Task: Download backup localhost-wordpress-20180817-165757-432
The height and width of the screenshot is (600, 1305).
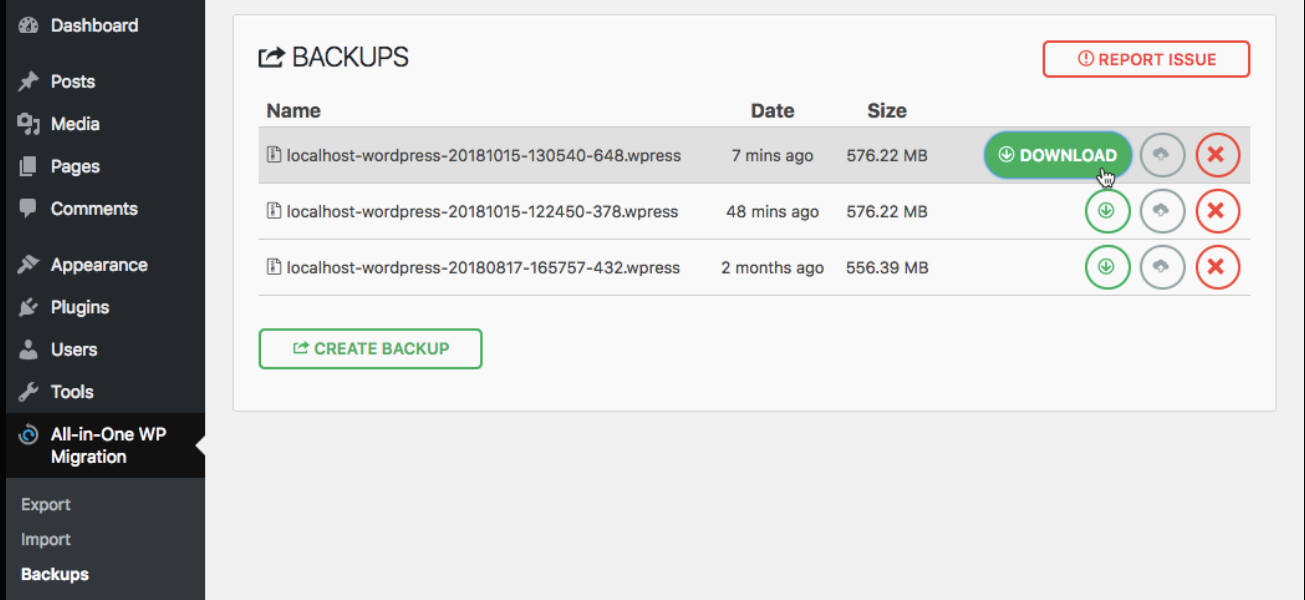Action: (x=1107, y=267)
